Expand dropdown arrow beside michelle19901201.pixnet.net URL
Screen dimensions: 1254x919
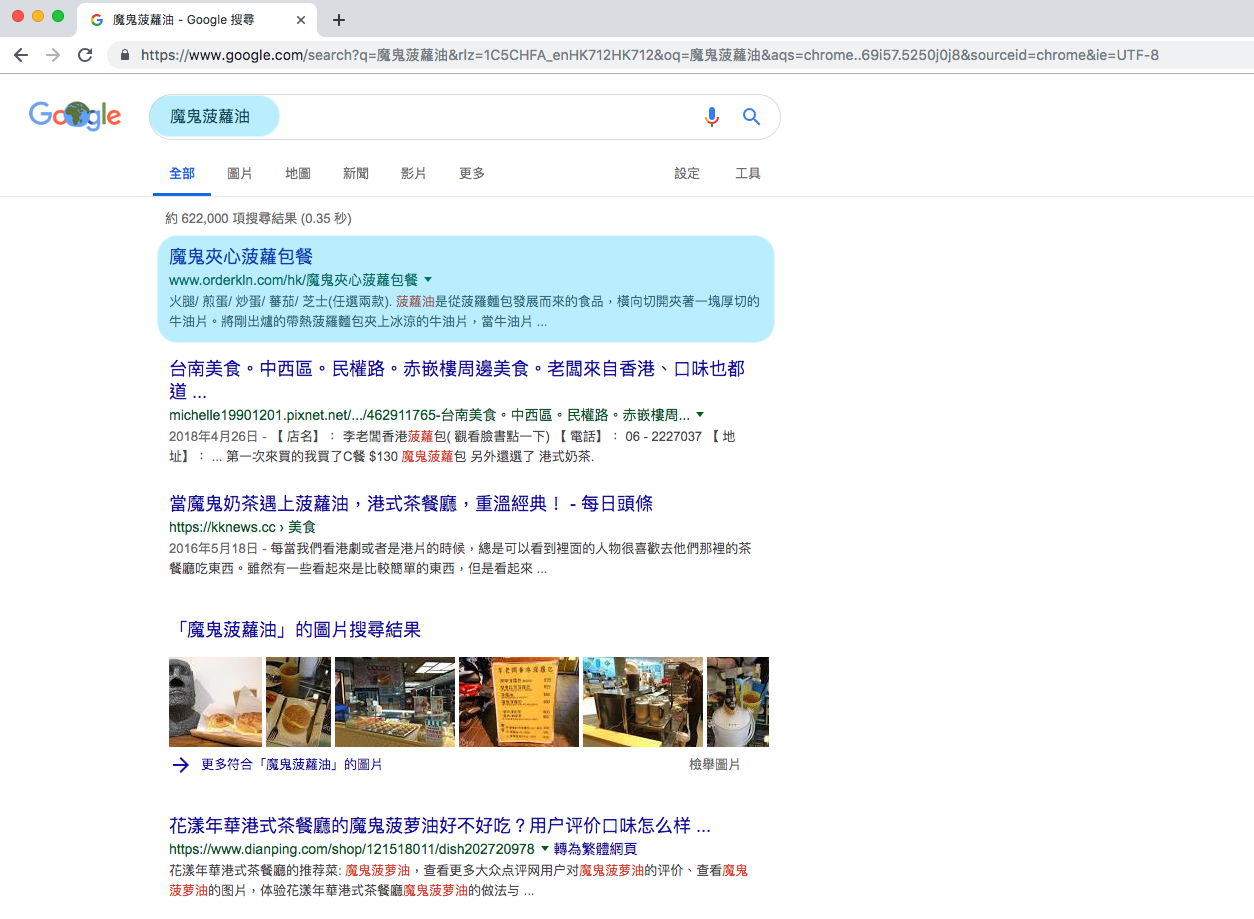(700, 414)
